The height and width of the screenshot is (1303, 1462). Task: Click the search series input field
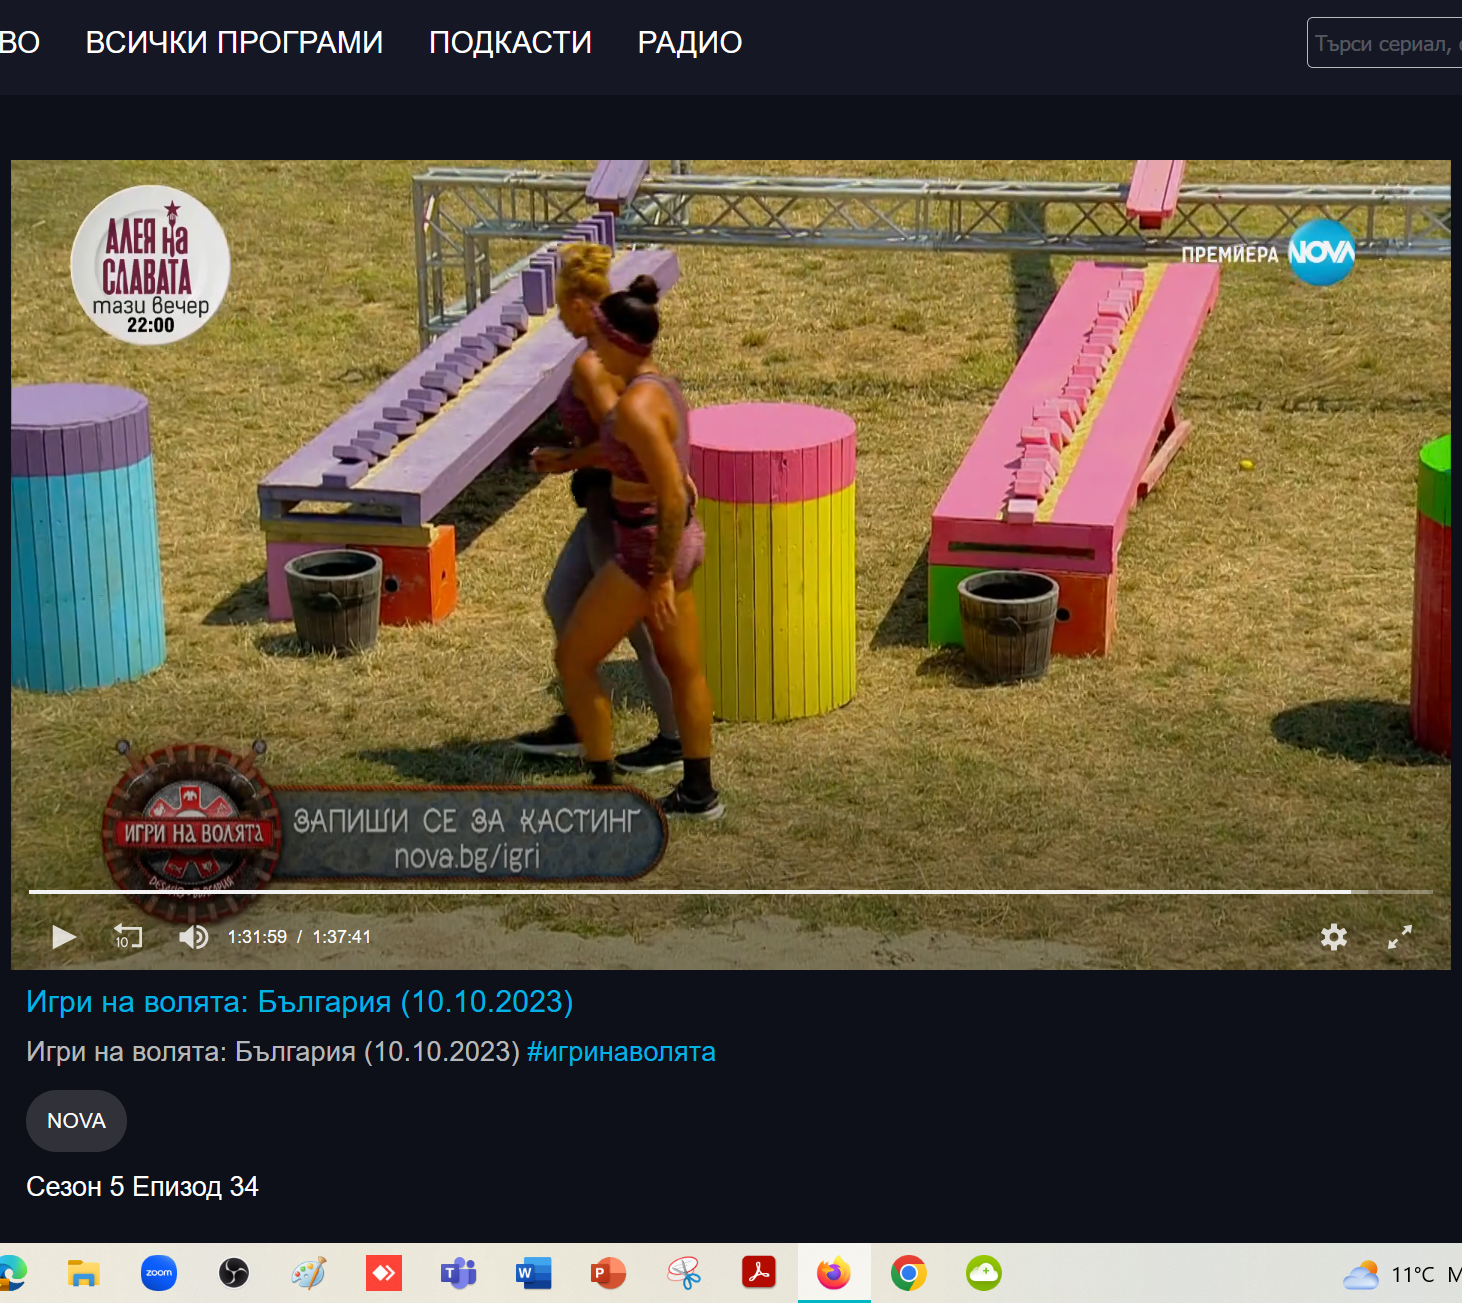[1385, 43]
